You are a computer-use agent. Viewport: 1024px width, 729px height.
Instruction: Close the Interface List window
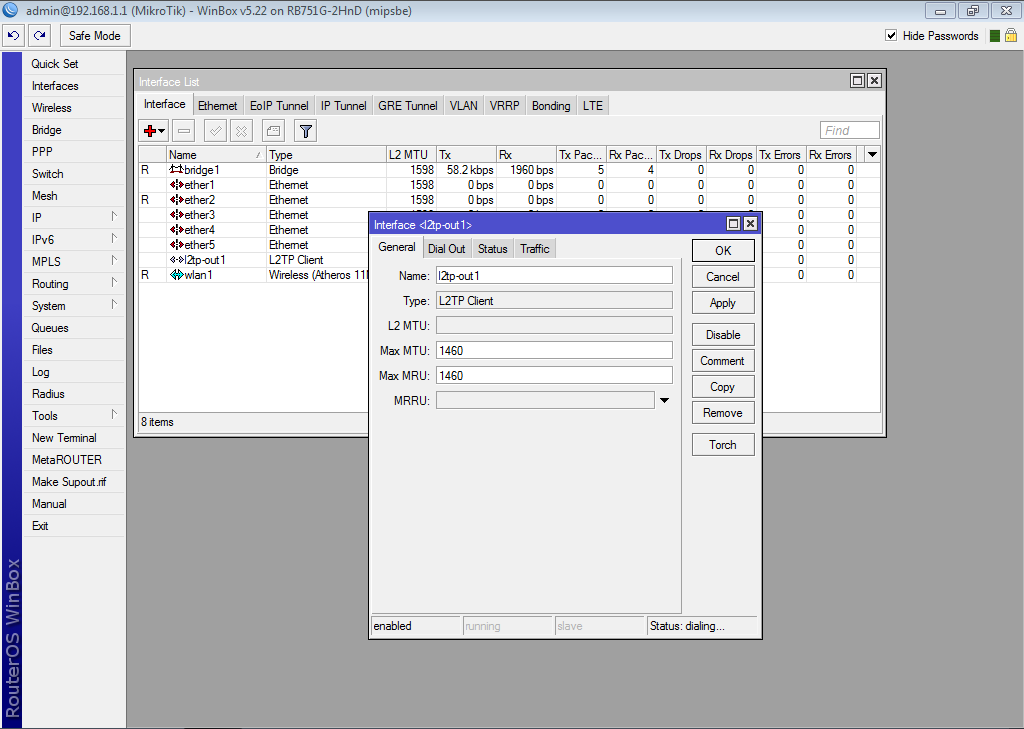(x=874, y=80)
